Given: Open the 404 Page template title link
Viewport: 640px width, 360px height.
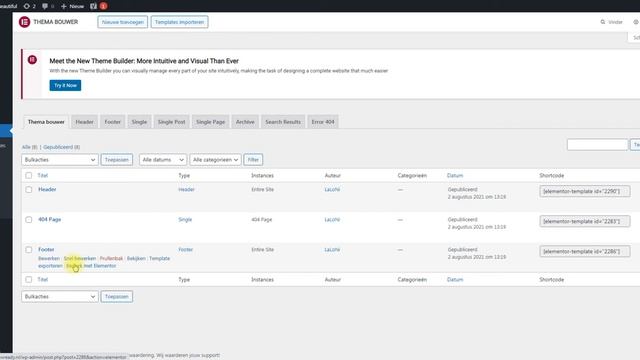Looking at the screenshot, I should click(49, 220).
